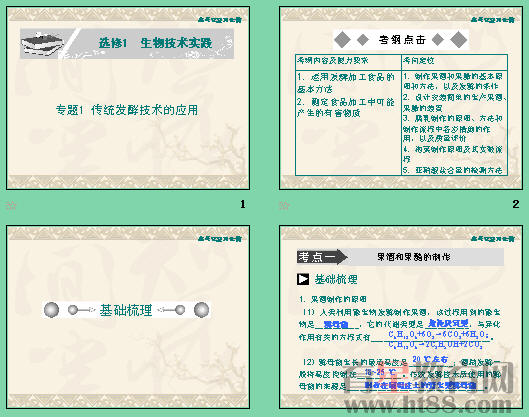Click item 2. 测定食品加工中可能产生的有害物质

[345, 107]
